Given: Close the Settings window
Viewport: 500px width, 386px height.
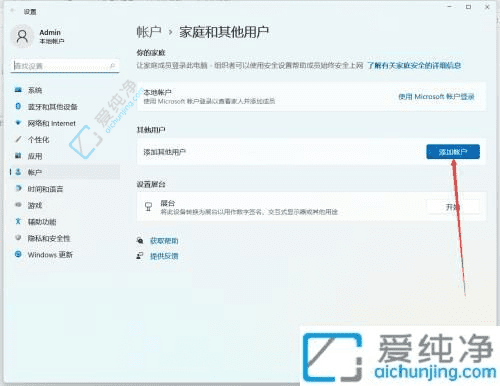Looking at the screenshot, I should (487, 7).
